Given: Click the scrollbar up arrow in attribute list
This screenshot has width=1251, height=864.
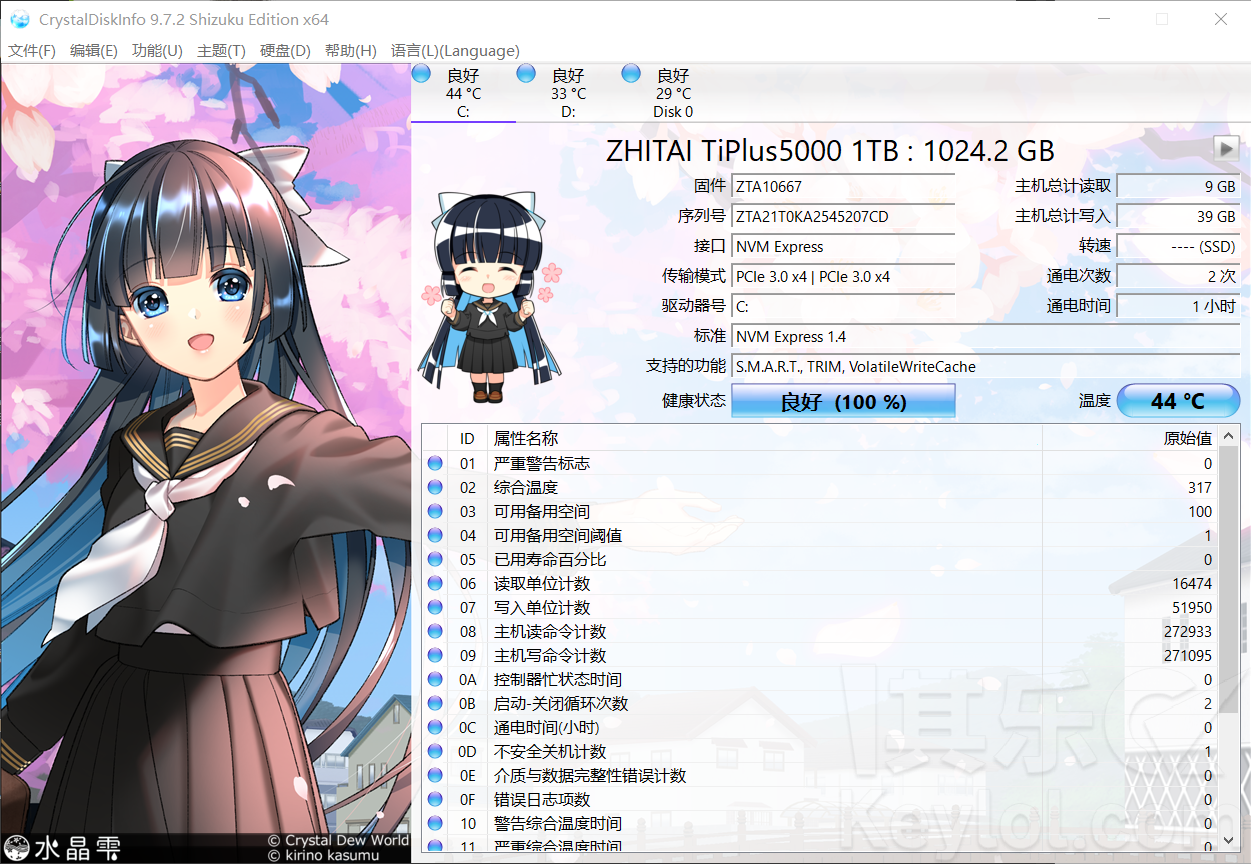Looking at the screenshot, I should [x=1230, y=436].
